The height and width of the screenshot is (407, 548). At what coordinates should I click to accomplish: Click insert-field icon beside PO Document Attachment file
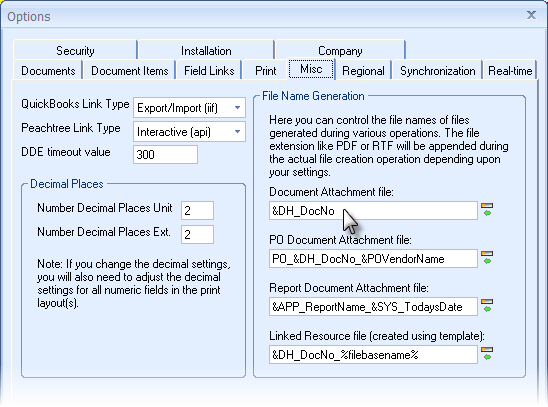coord(487,258)
